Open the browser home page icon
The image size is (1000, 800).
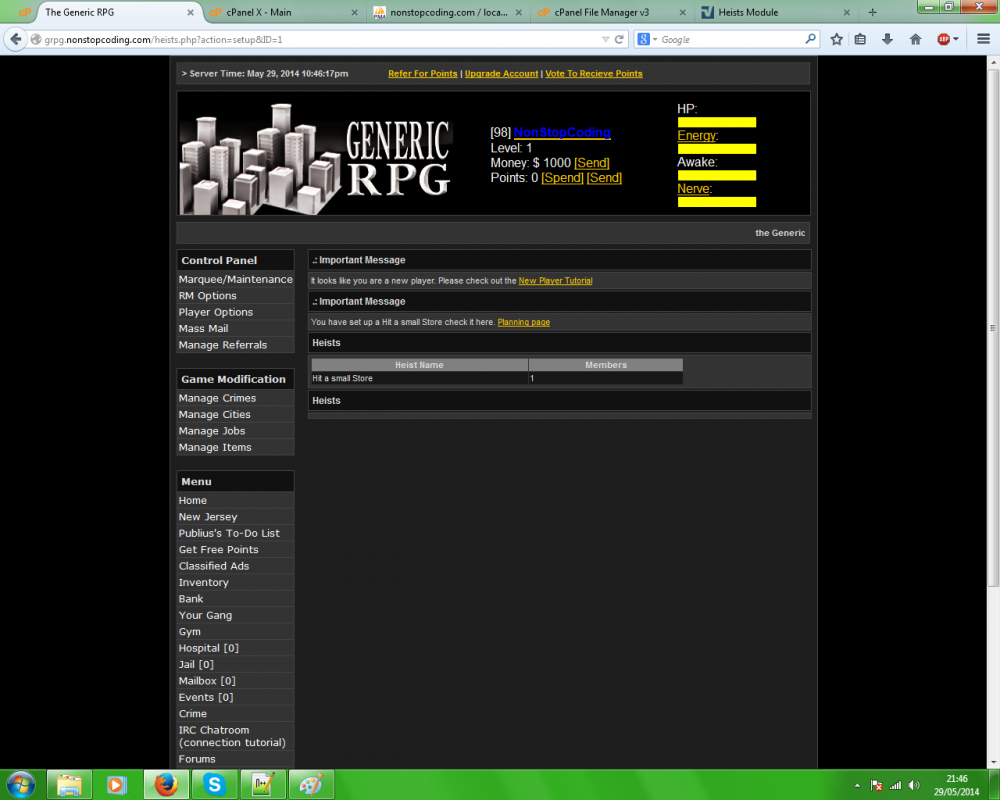click(915, 39)
